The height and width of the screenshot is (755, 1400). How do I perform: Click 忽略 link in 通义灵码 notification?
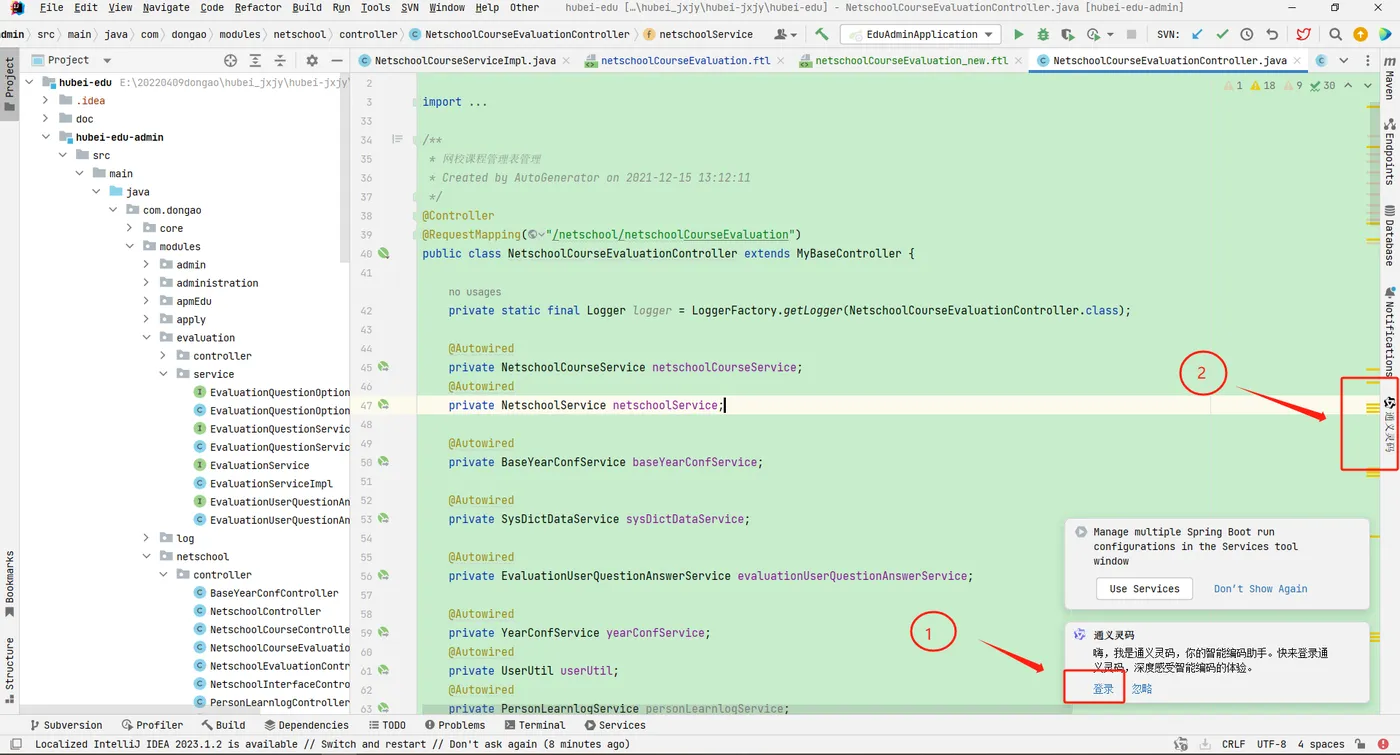click(x=1142, y=689)
